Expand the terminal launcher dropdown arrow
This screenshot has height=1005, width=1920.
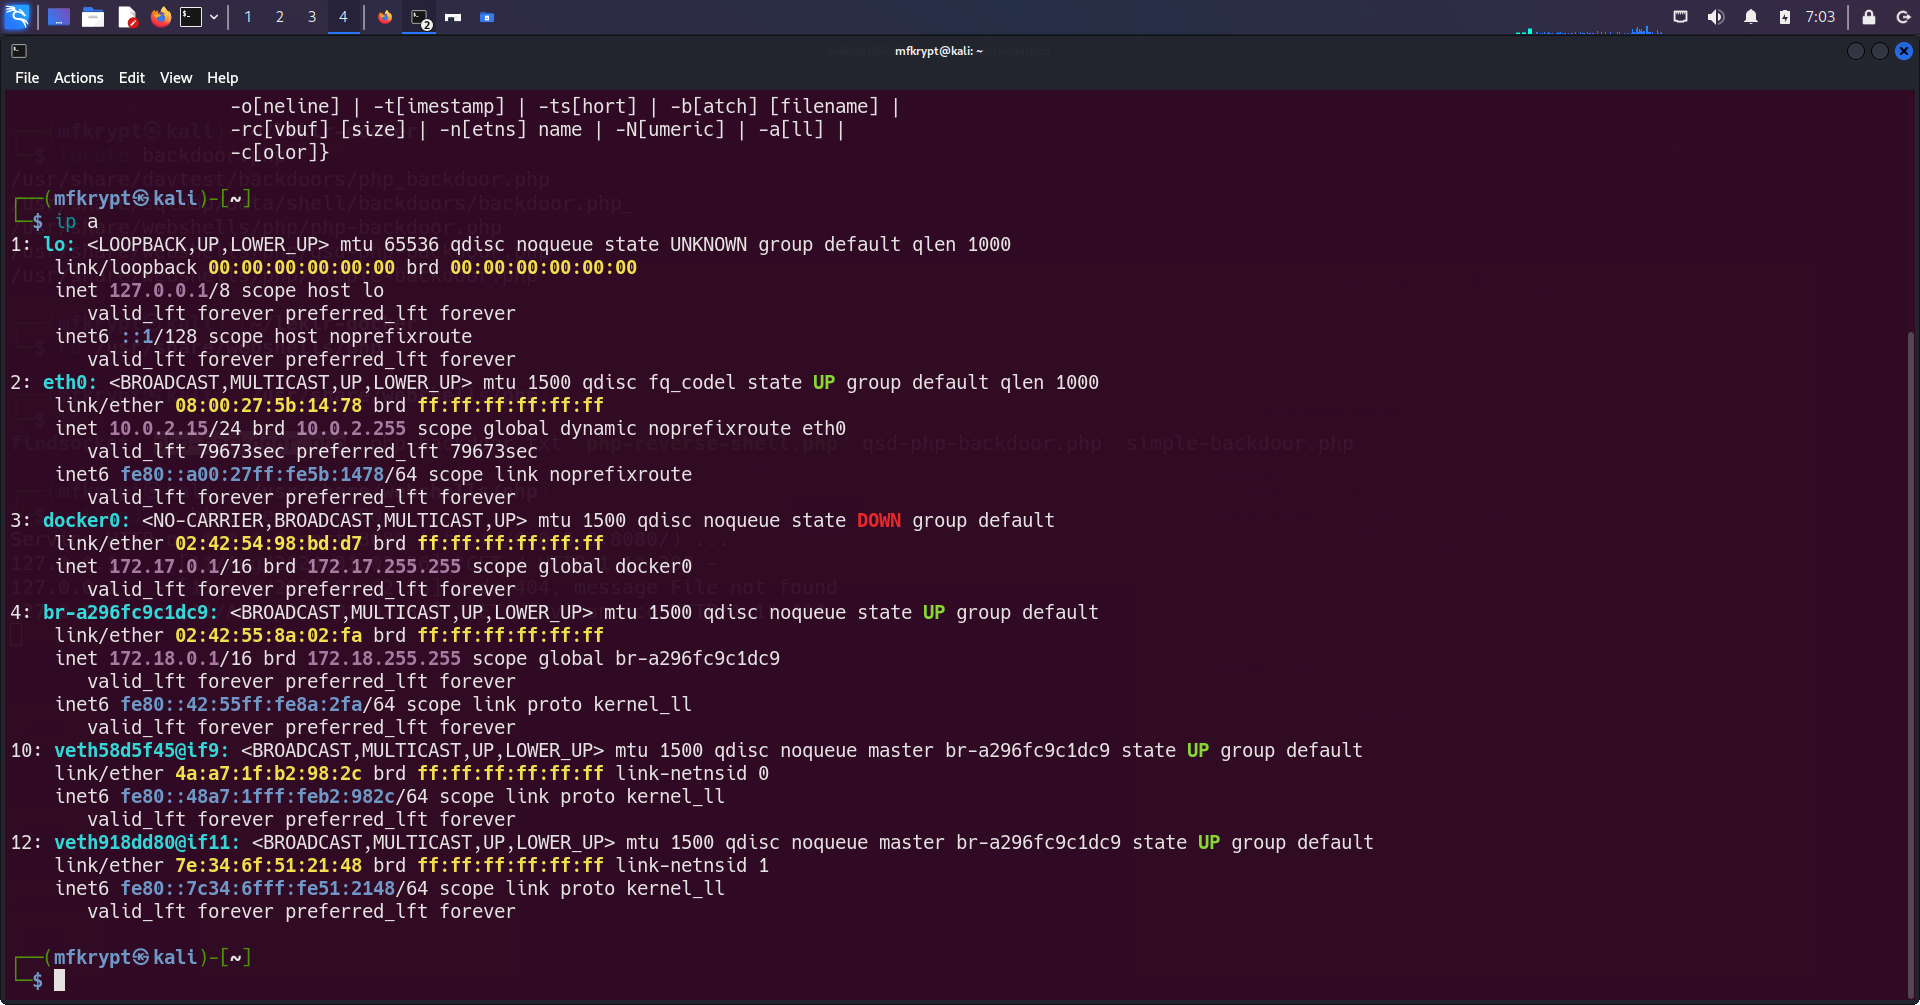pos(214,17)
